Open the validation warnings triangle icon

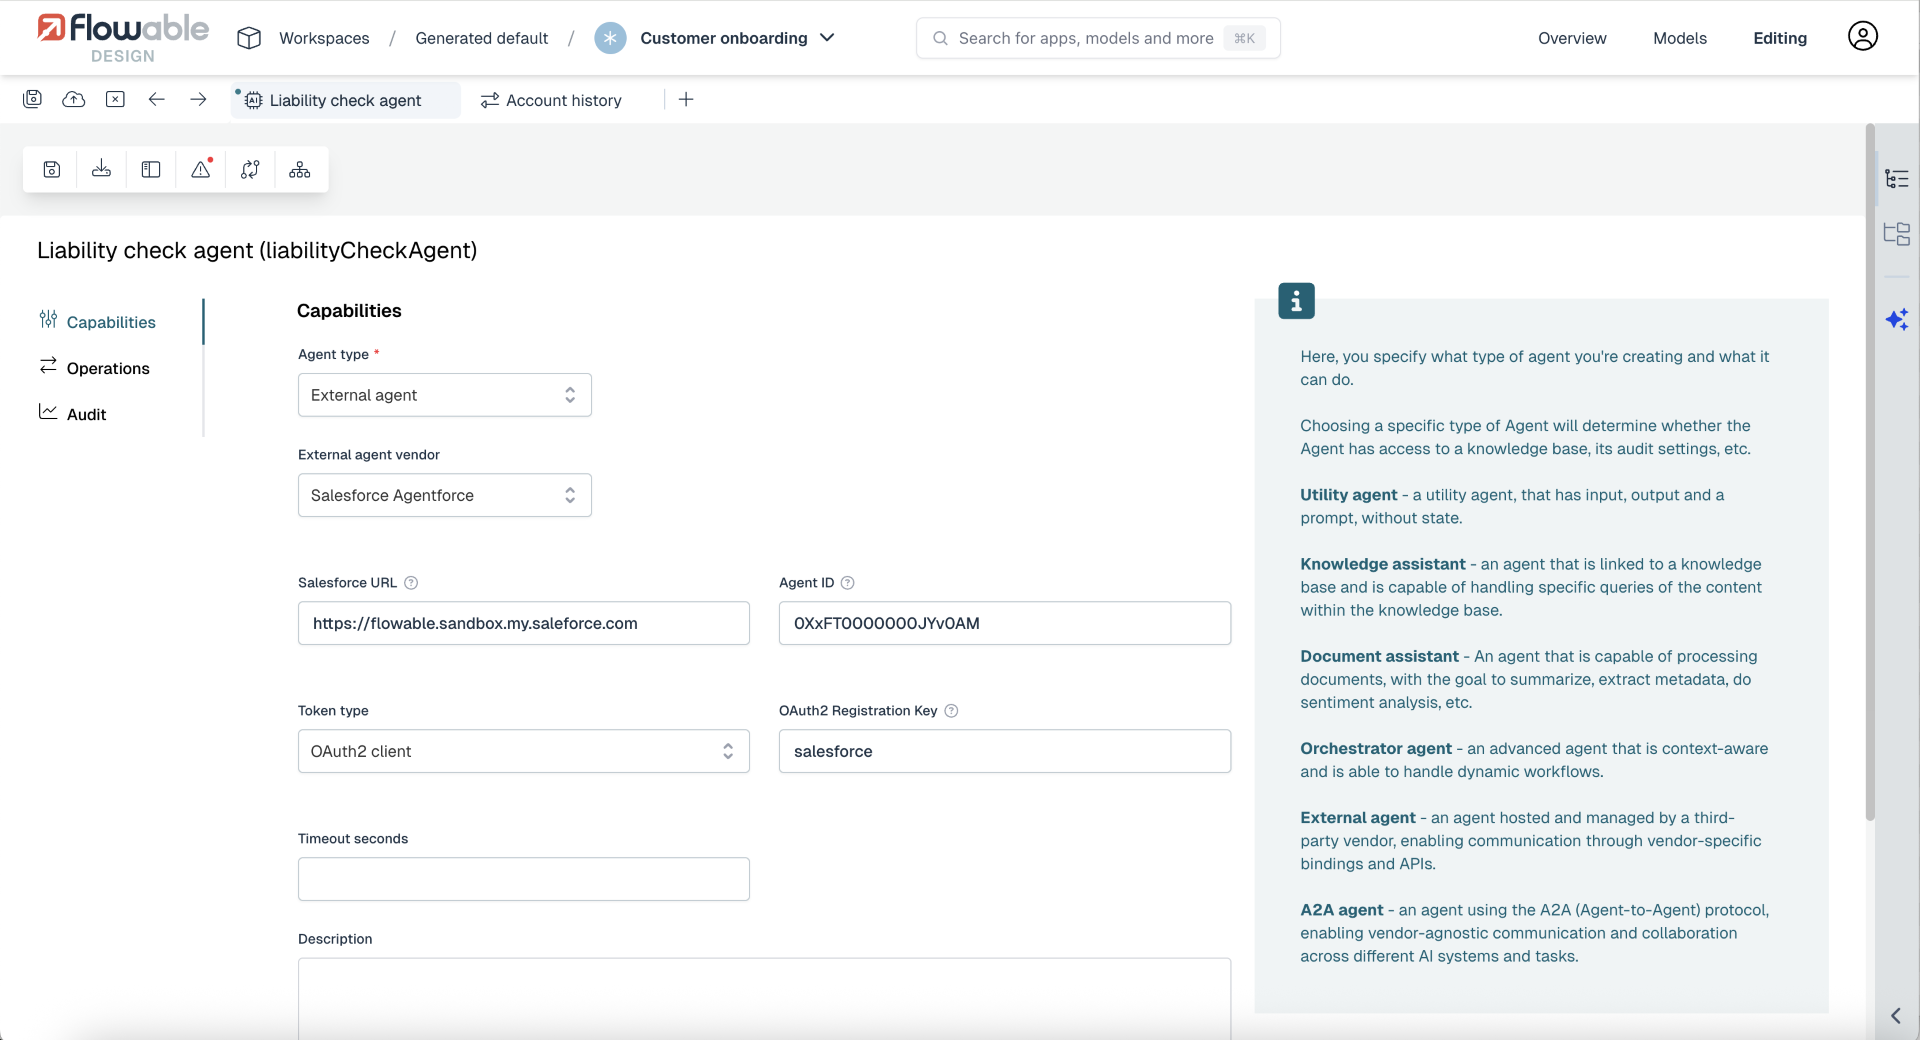point(201,169)
